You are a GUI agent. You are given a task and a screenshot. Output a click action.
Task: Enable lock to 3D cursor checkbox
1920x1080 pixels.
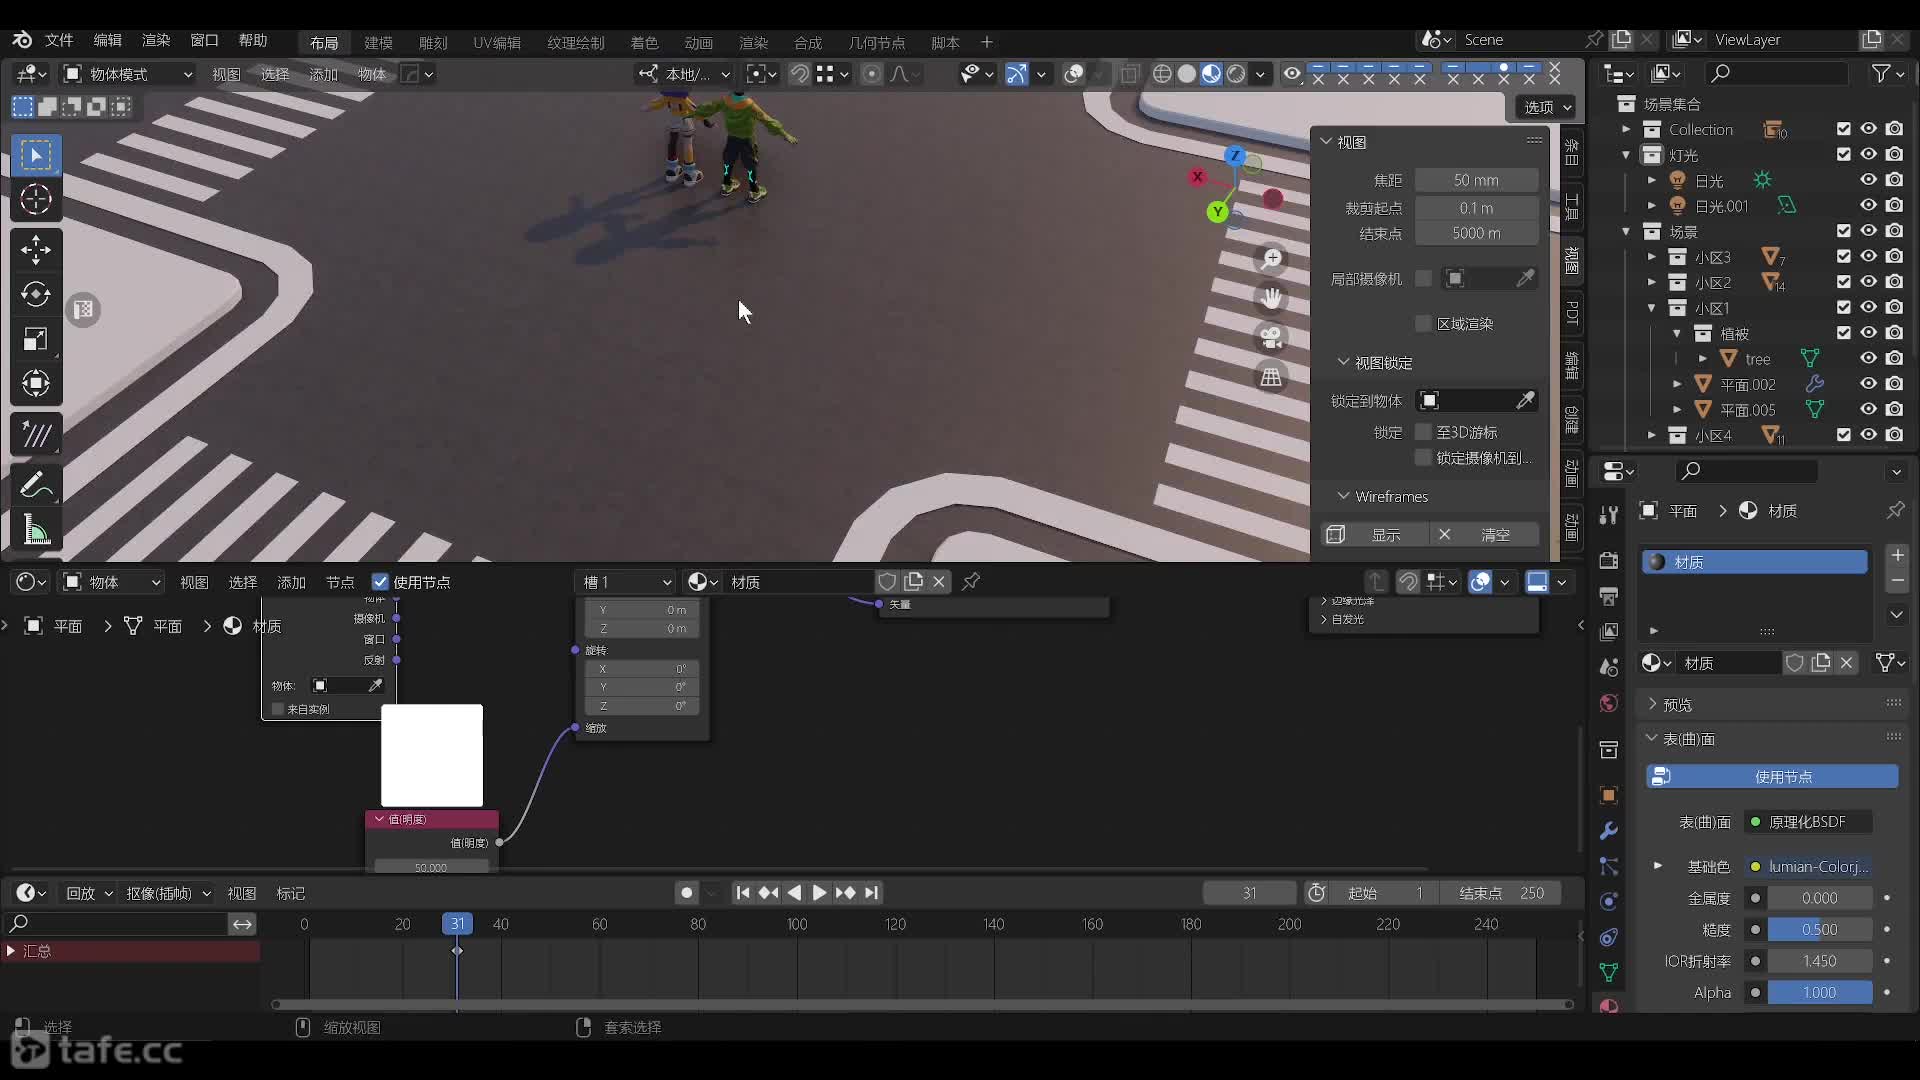click(x=1423, y=432)
